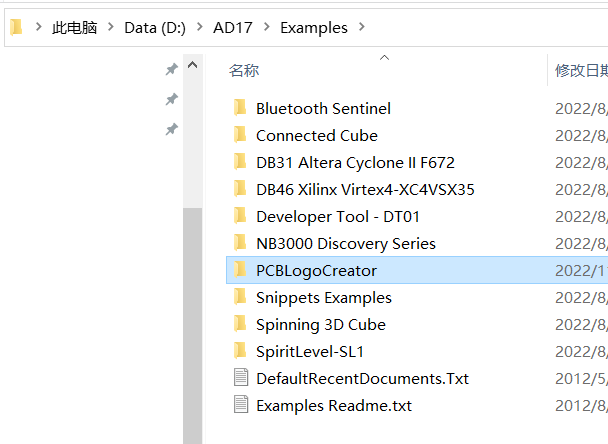Select the DB46 Xilinx Virtex4-XC4VSX35 name
Viewport: 608px width, 444px height.
(365, 190)
